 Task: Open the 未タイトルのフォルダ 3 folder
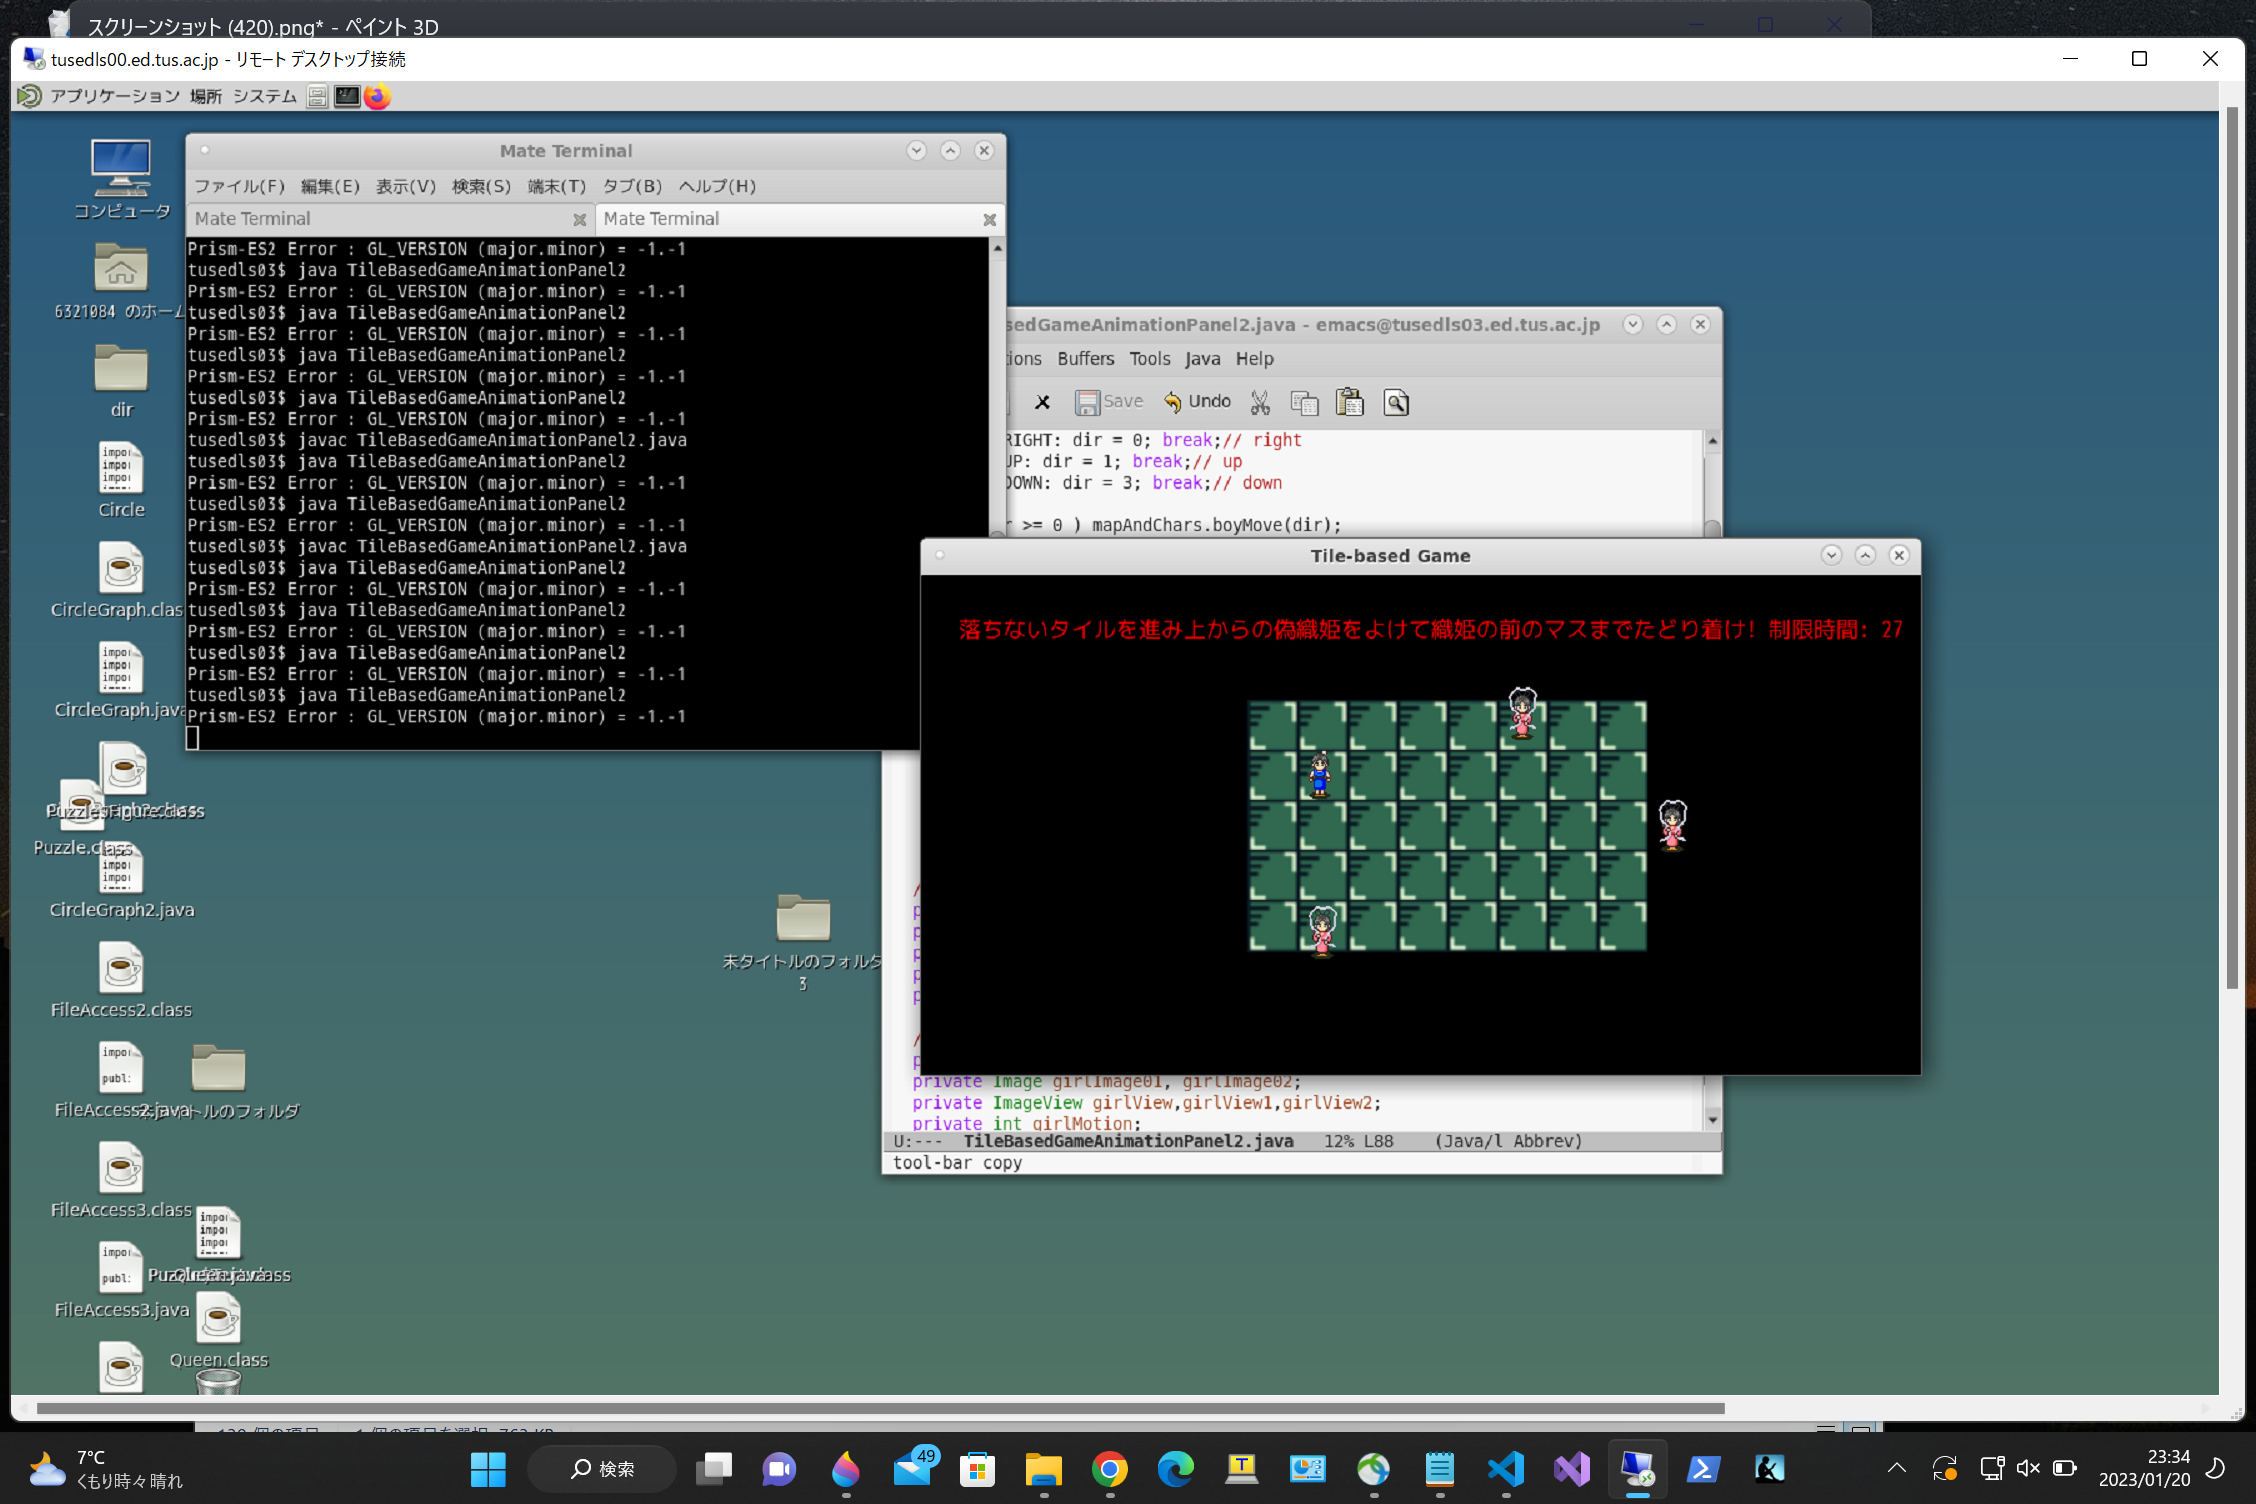(803, 942)
